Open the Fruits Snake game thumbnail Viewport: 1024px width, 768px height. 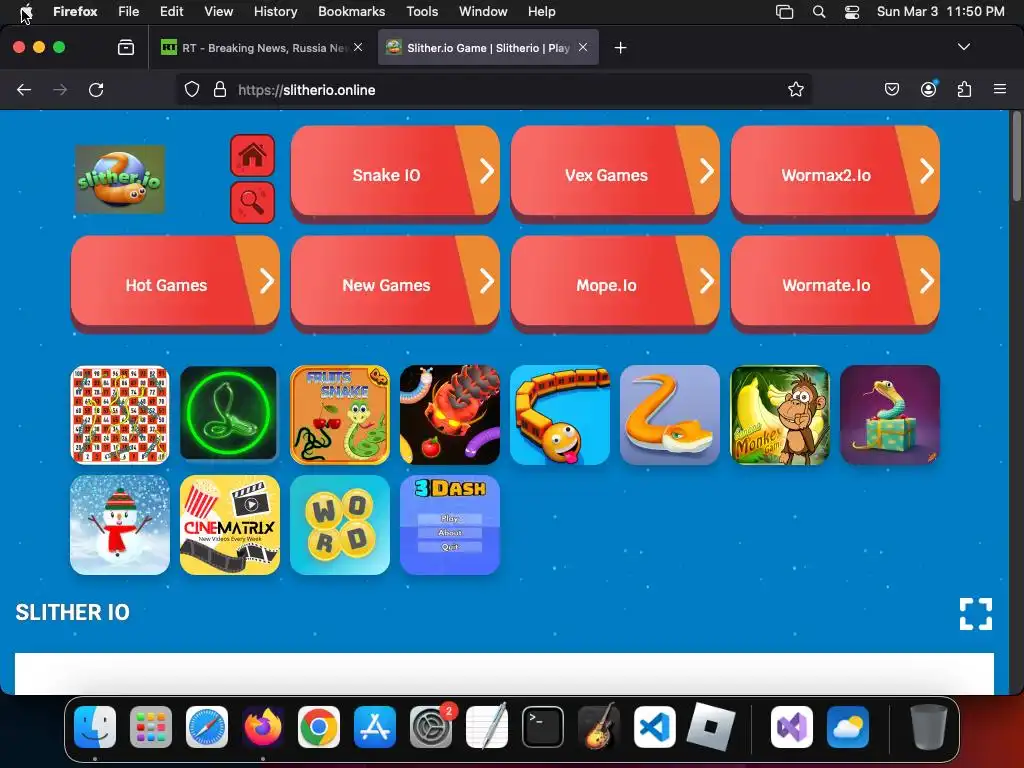point(340,415)
